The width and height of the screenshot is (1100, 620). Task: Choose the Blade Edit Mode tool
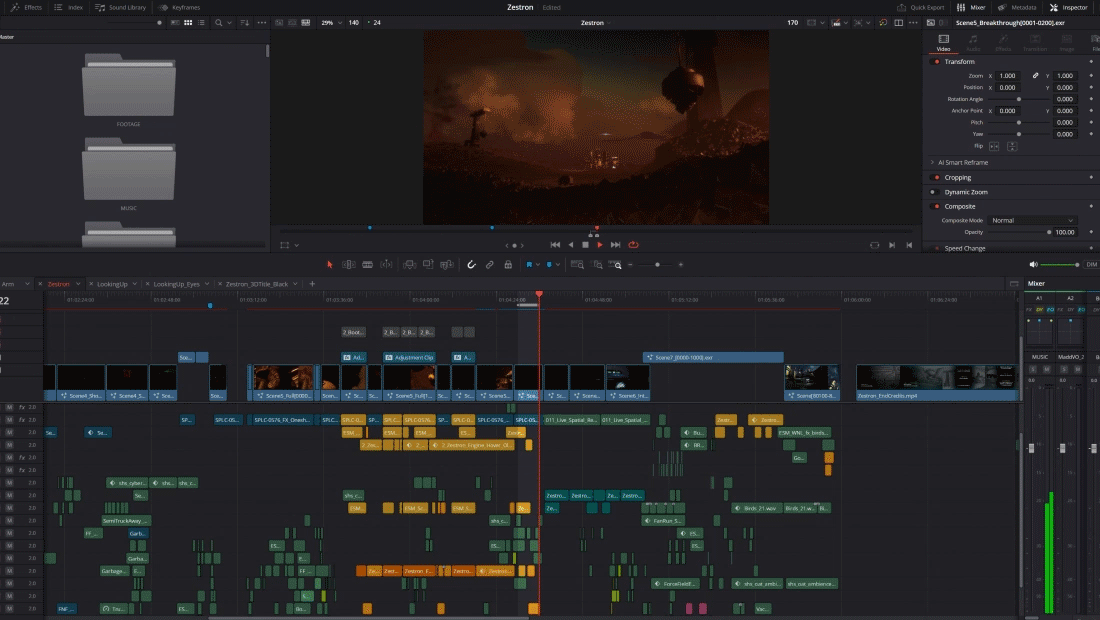click(x=367, y=264)
